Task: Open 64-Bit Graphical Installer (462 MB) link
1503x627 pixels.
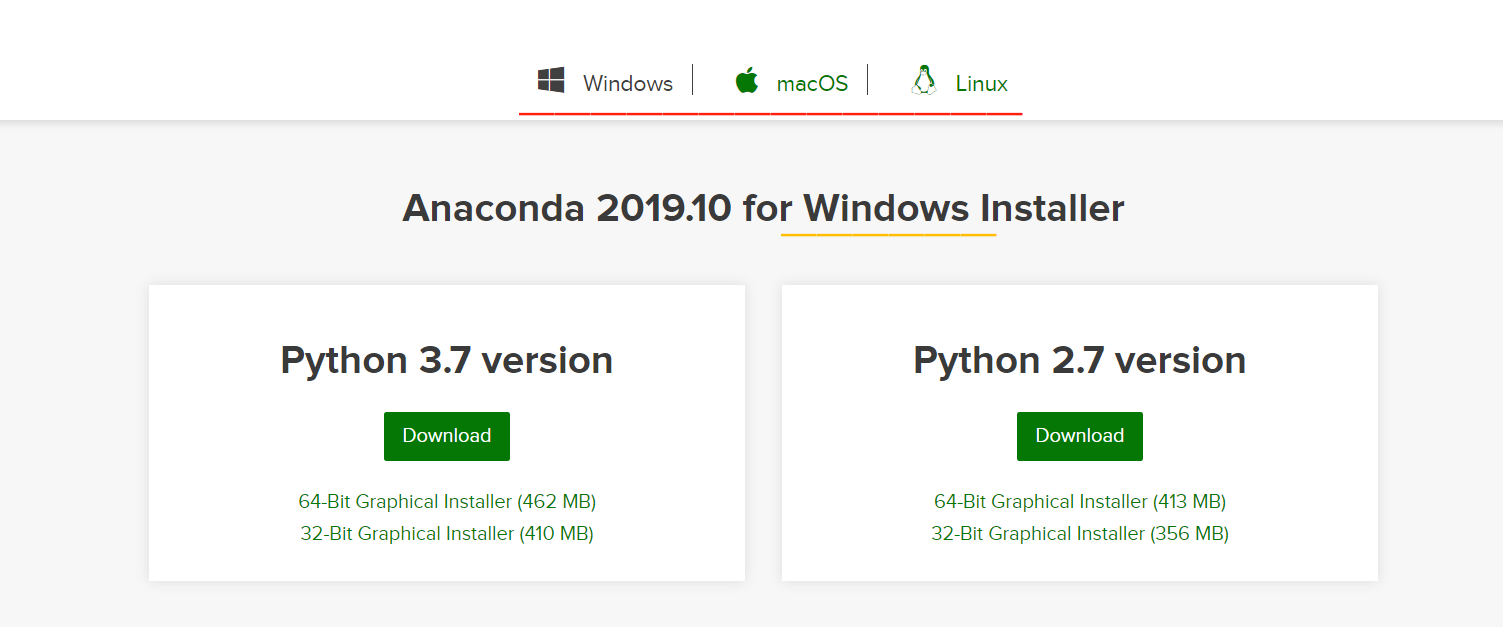Action: 447,501
